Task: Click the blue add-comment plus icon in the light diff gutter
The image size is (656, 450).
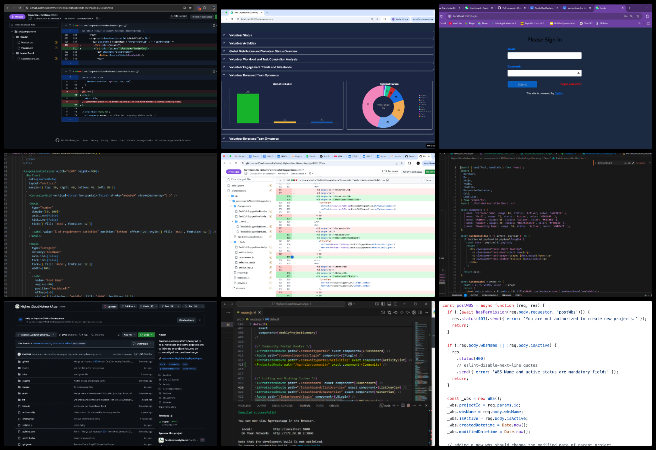Action: (292, 257)
